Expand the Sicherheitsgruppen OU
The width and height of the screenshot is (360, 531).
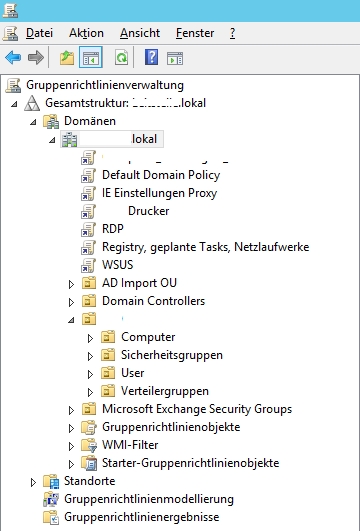point(90,356)
